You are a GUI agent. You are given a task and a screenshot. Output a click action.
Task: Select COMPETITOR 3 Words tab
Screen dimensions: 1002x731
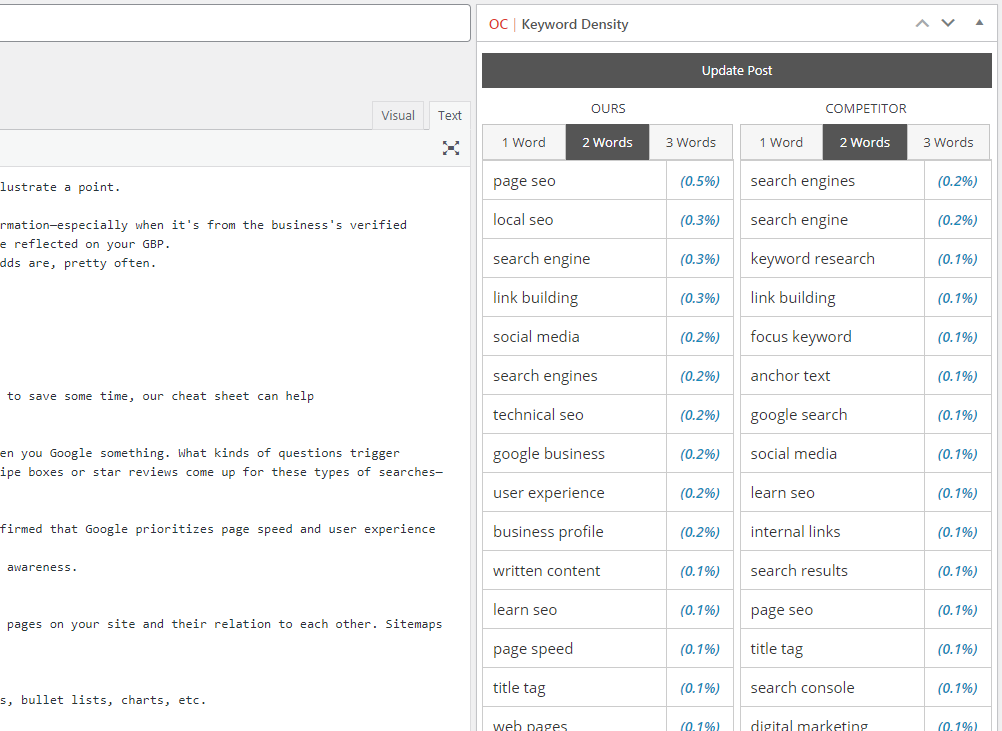(x=948, y=142)
